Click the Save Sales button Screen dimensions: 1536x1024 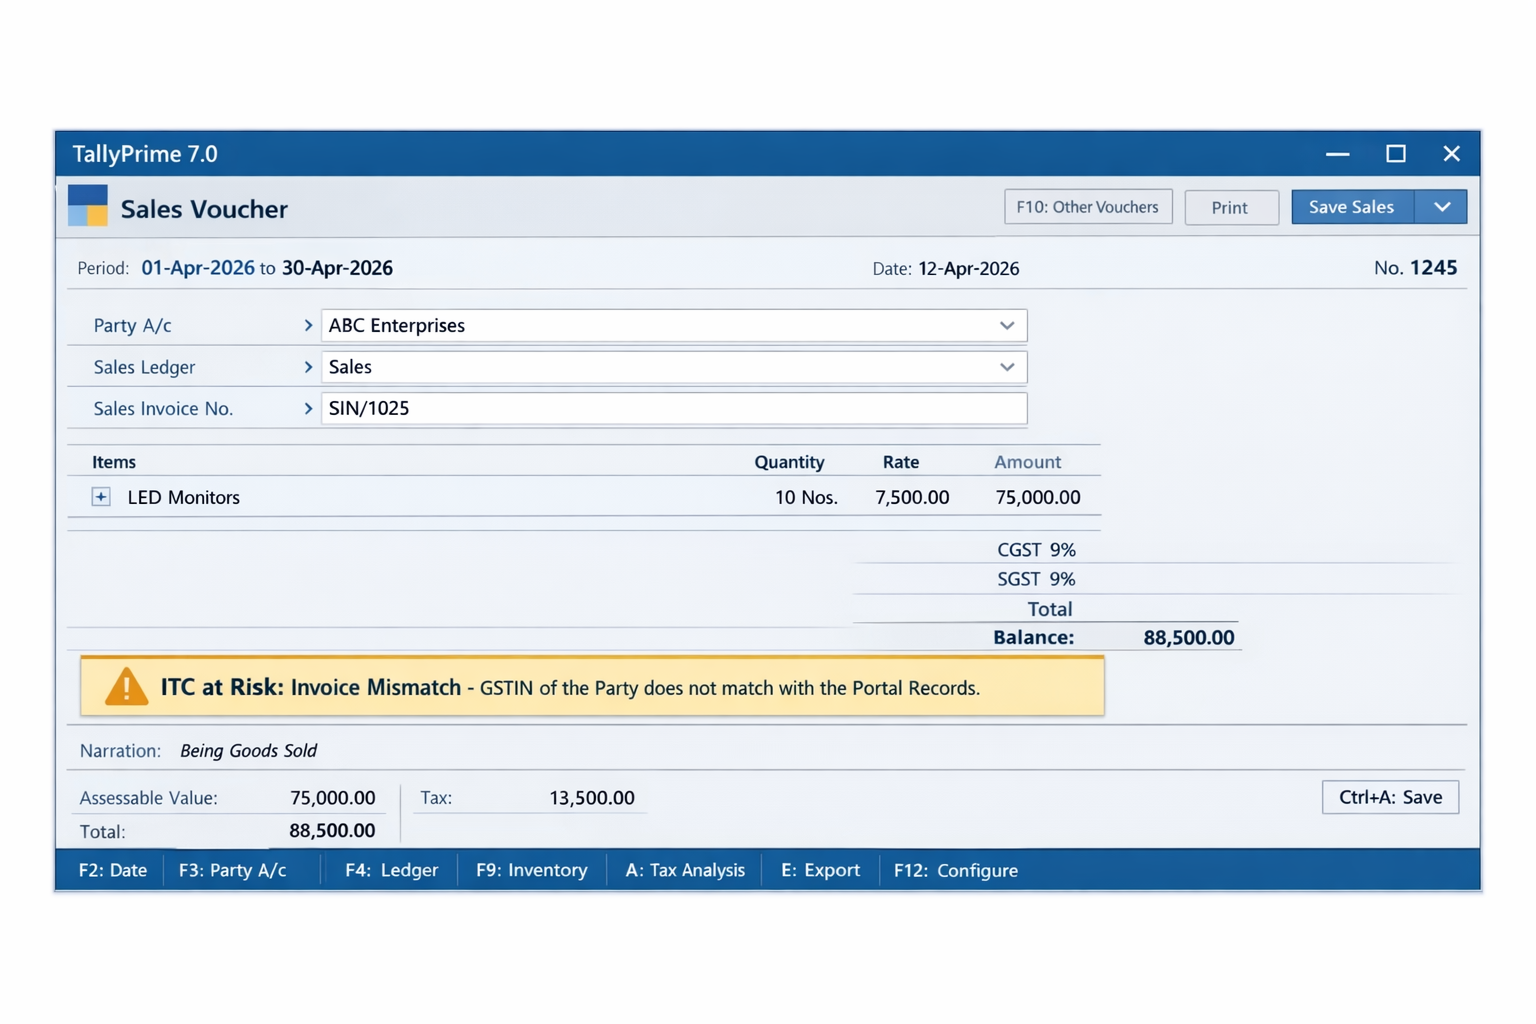(x=1352, y=207)
